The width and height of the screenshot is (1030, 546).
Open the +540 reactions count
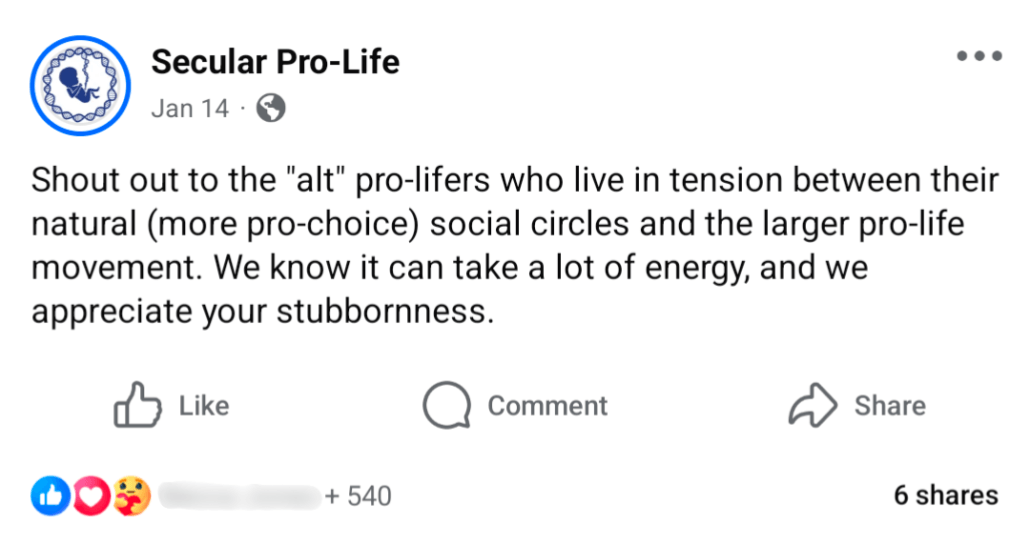pos(358,496)
